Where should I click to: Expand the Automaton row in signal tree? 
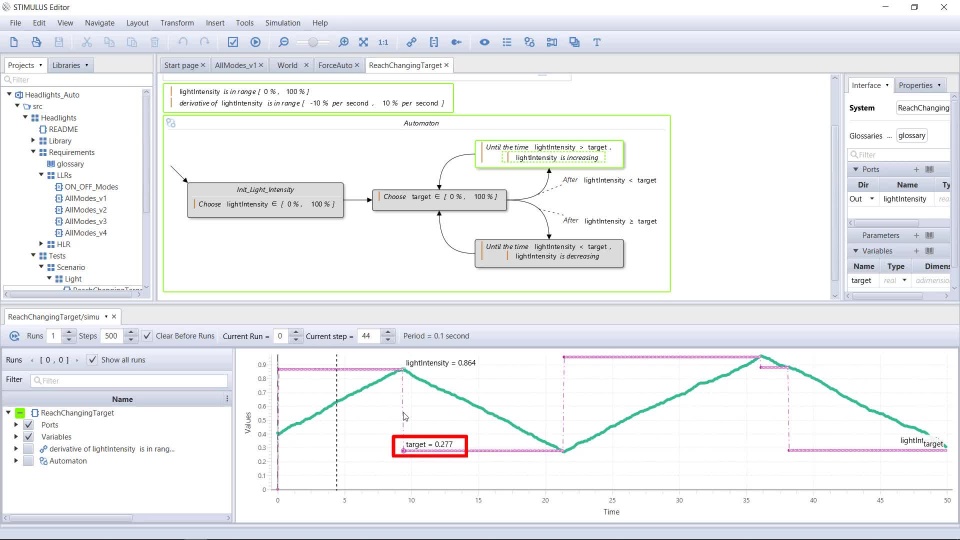coord(16,461)
